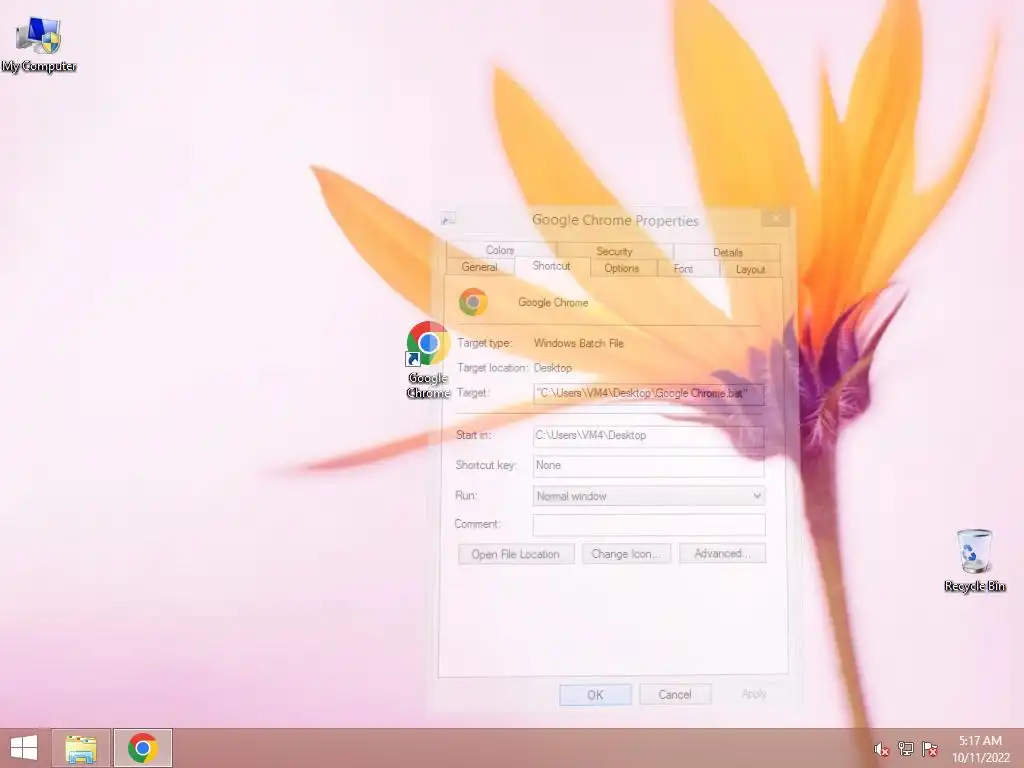Switch to the Layout tab
The width and height of the screenshot is (1024, 768).
pos(750,270)
